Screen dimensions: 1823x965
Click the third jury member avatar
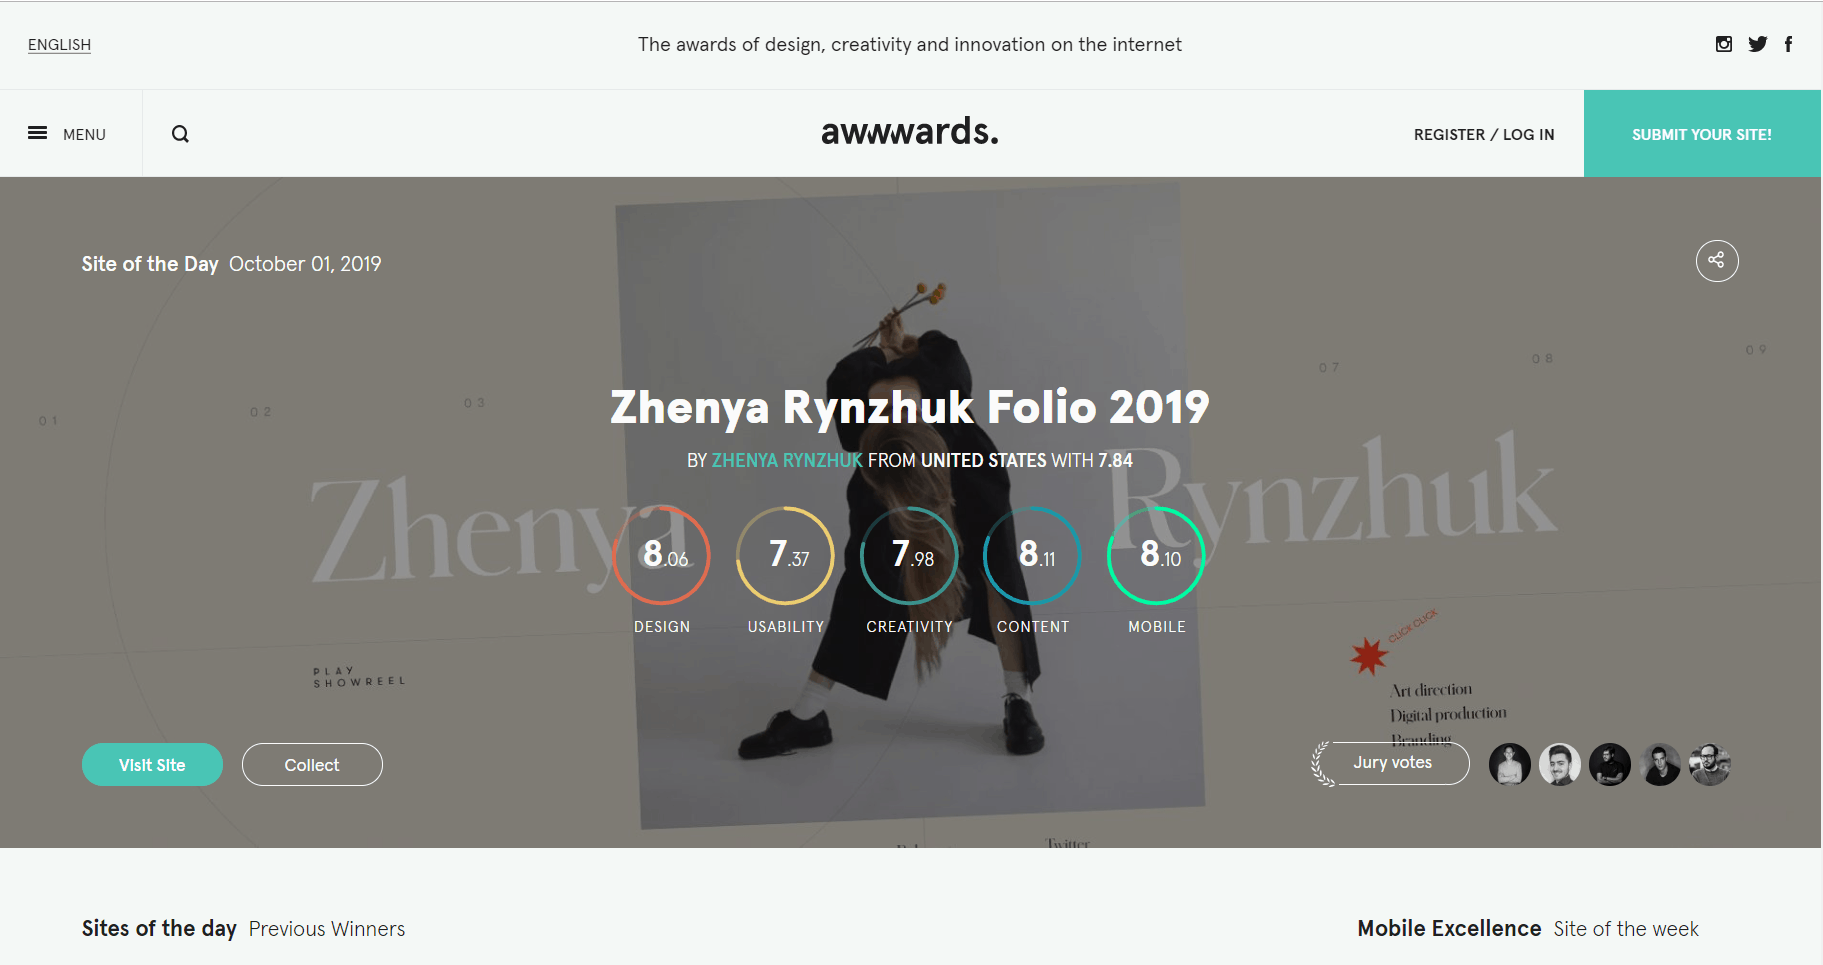click(1610, 765)
